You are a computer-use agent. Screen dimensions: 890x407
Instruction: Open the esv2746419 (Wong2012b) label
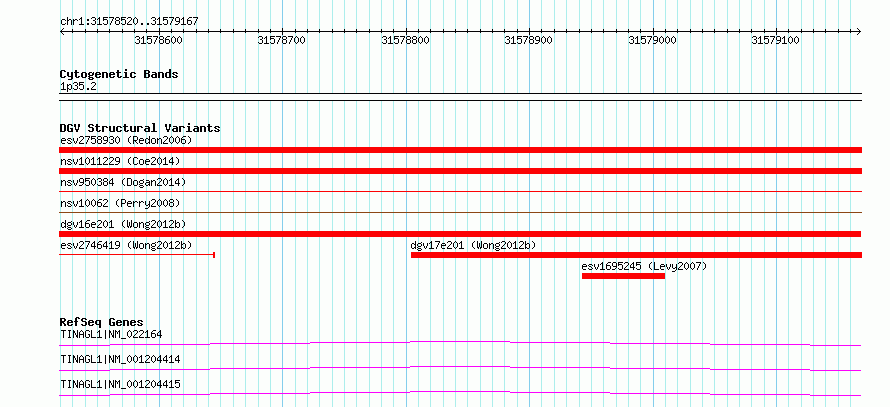(126, 245)
